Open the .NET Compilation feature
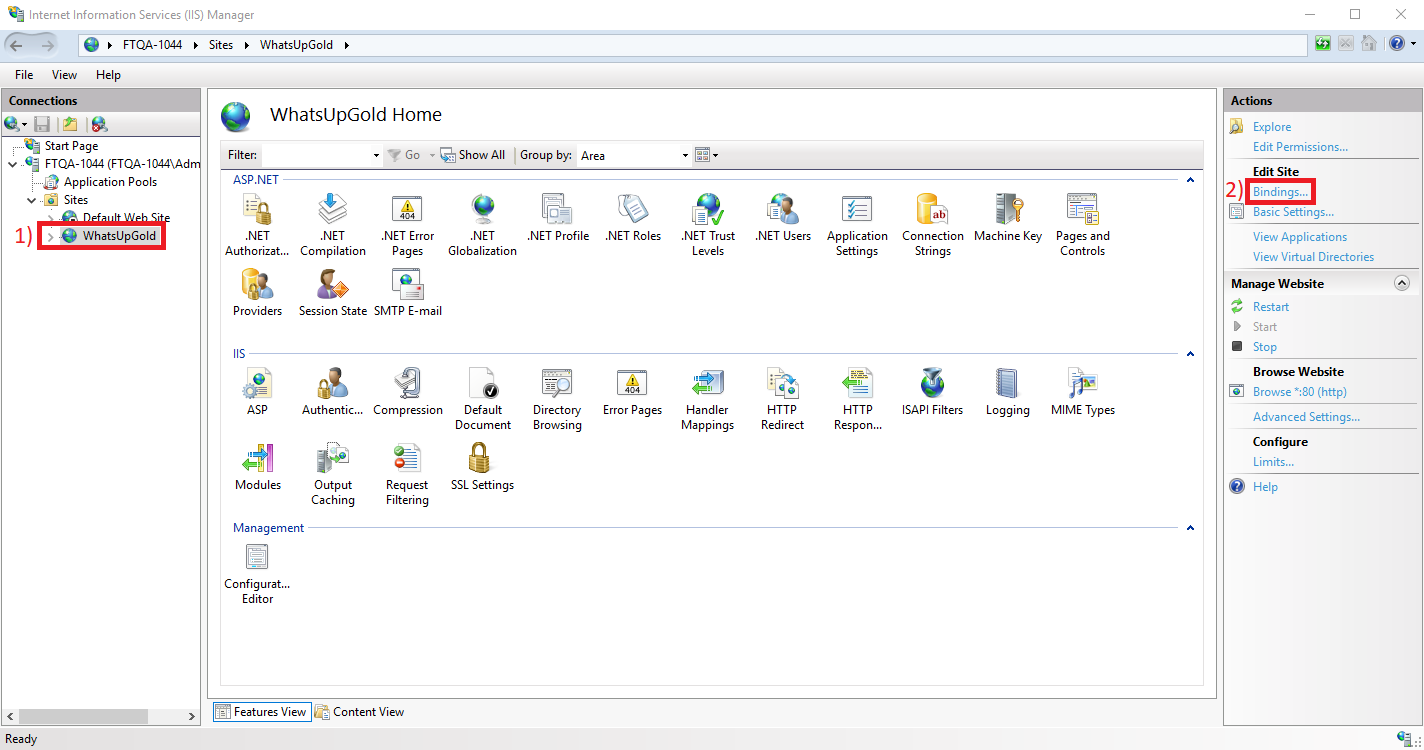Screen dimensions: 1424x750 (x=333, y=225)
